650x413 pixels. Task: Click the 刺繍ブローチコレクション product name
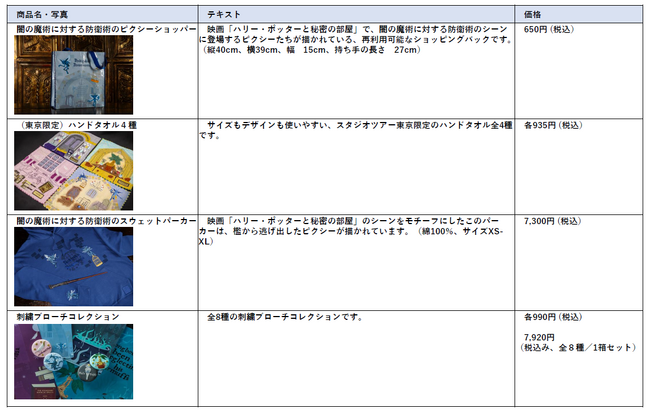(x=68, y=317)
